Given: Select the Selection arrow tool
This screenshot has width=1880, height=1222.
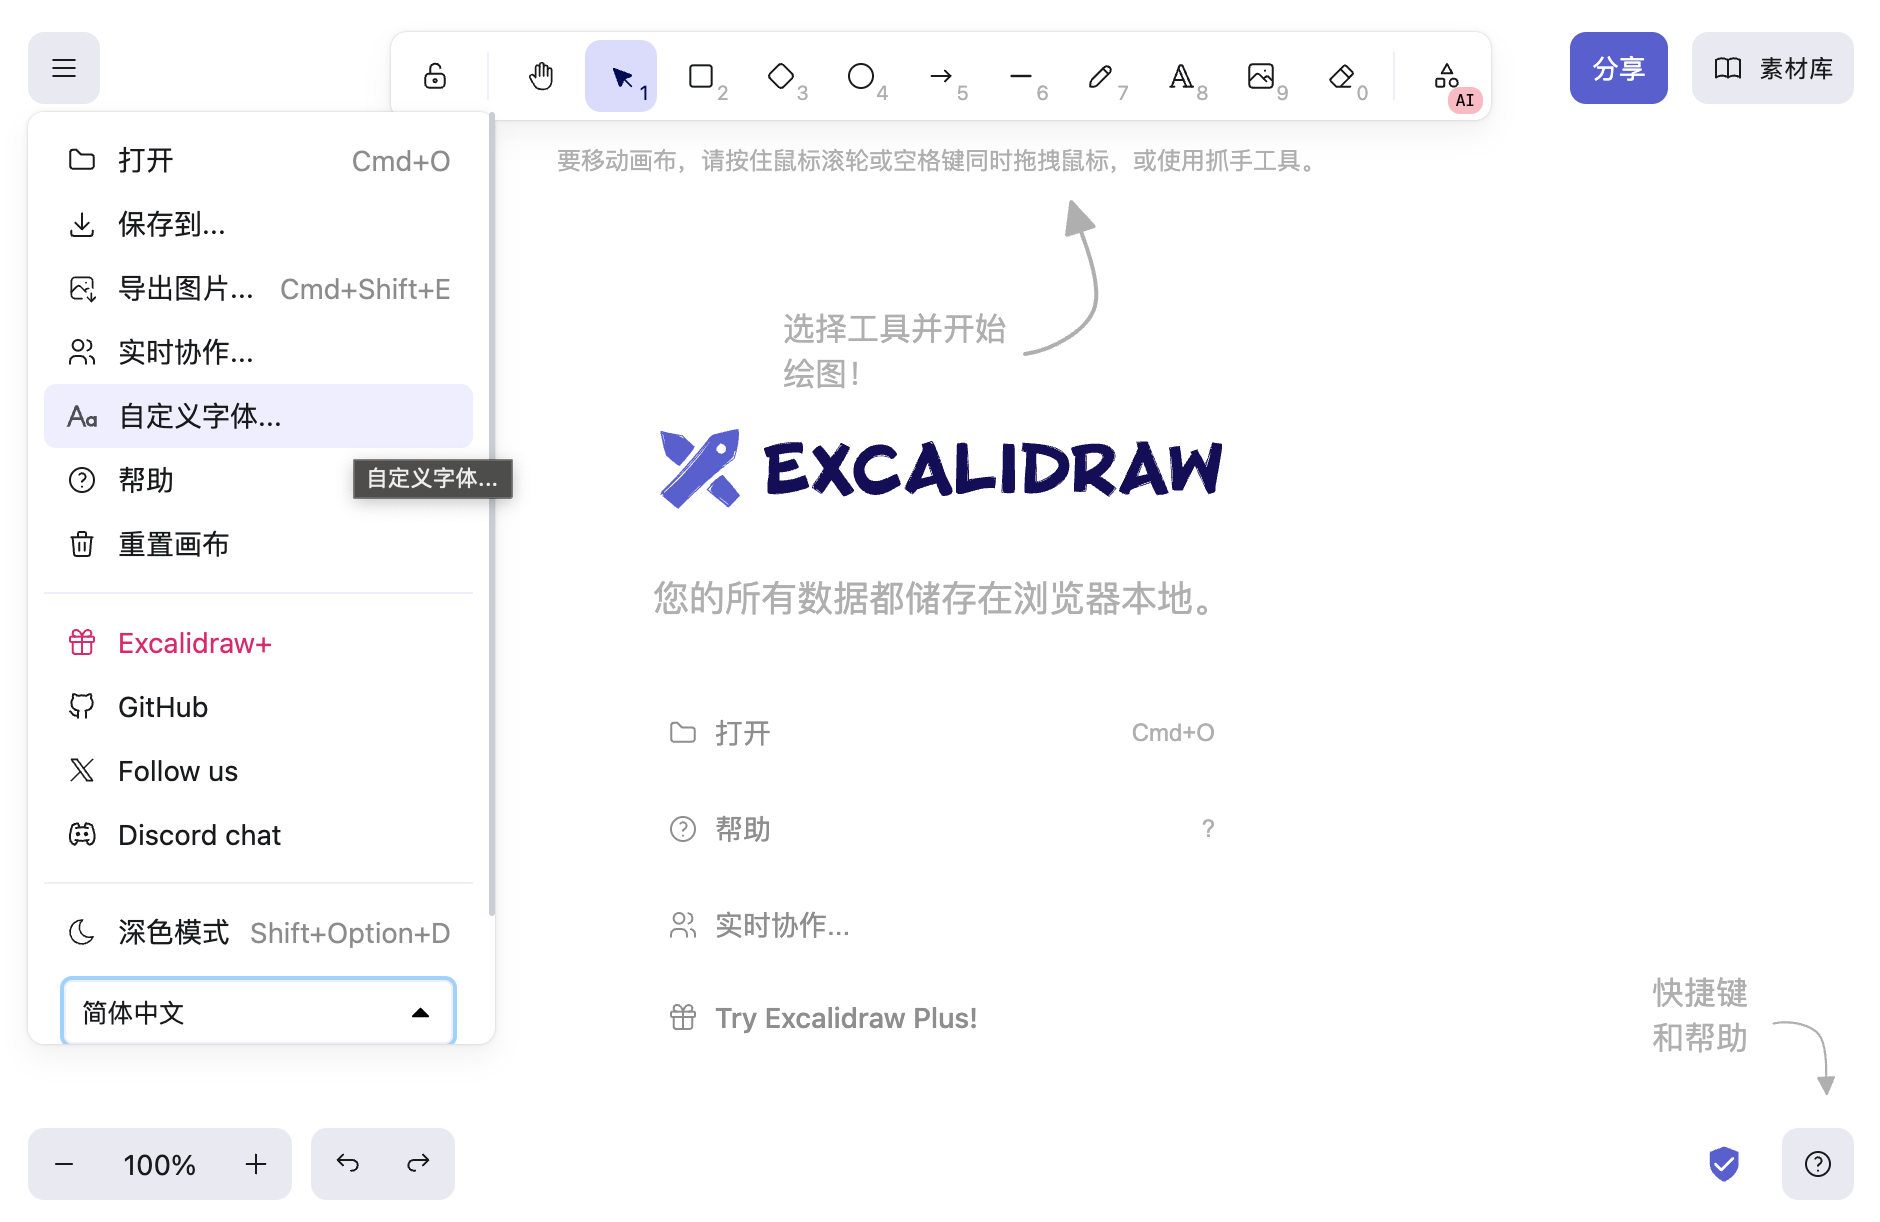Looking at the screenshot, I should tap(621, 76).
